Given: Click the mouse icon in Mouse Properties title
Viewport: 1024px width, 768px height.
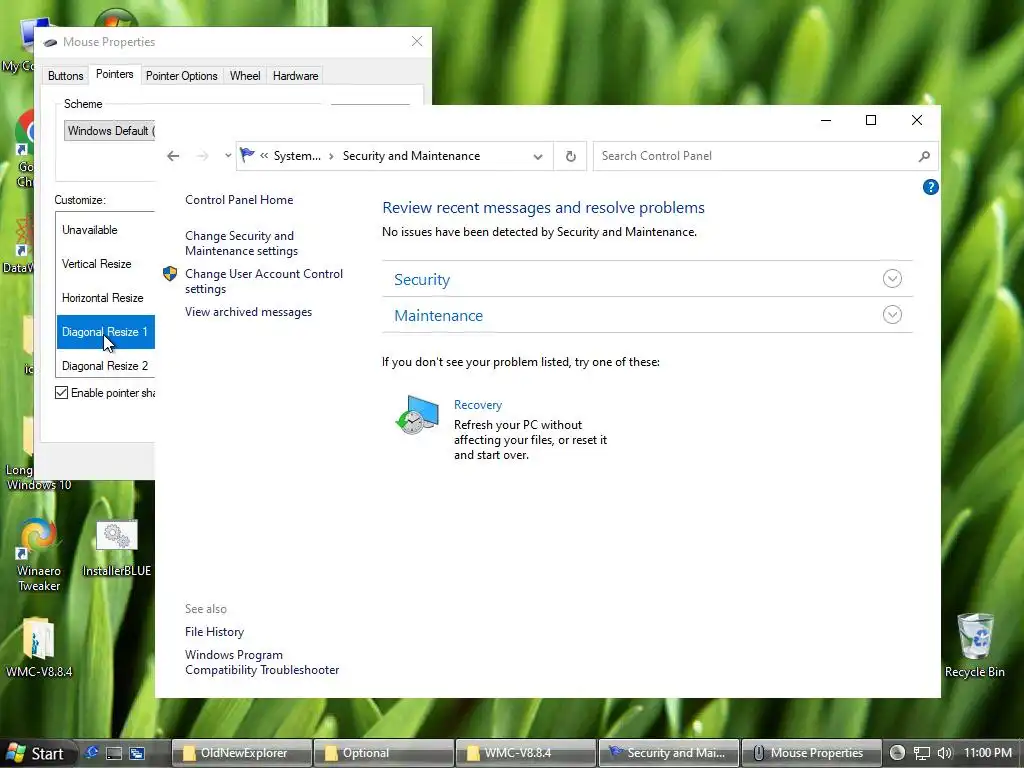Looking at the screenshot, I should coord(50,42).
